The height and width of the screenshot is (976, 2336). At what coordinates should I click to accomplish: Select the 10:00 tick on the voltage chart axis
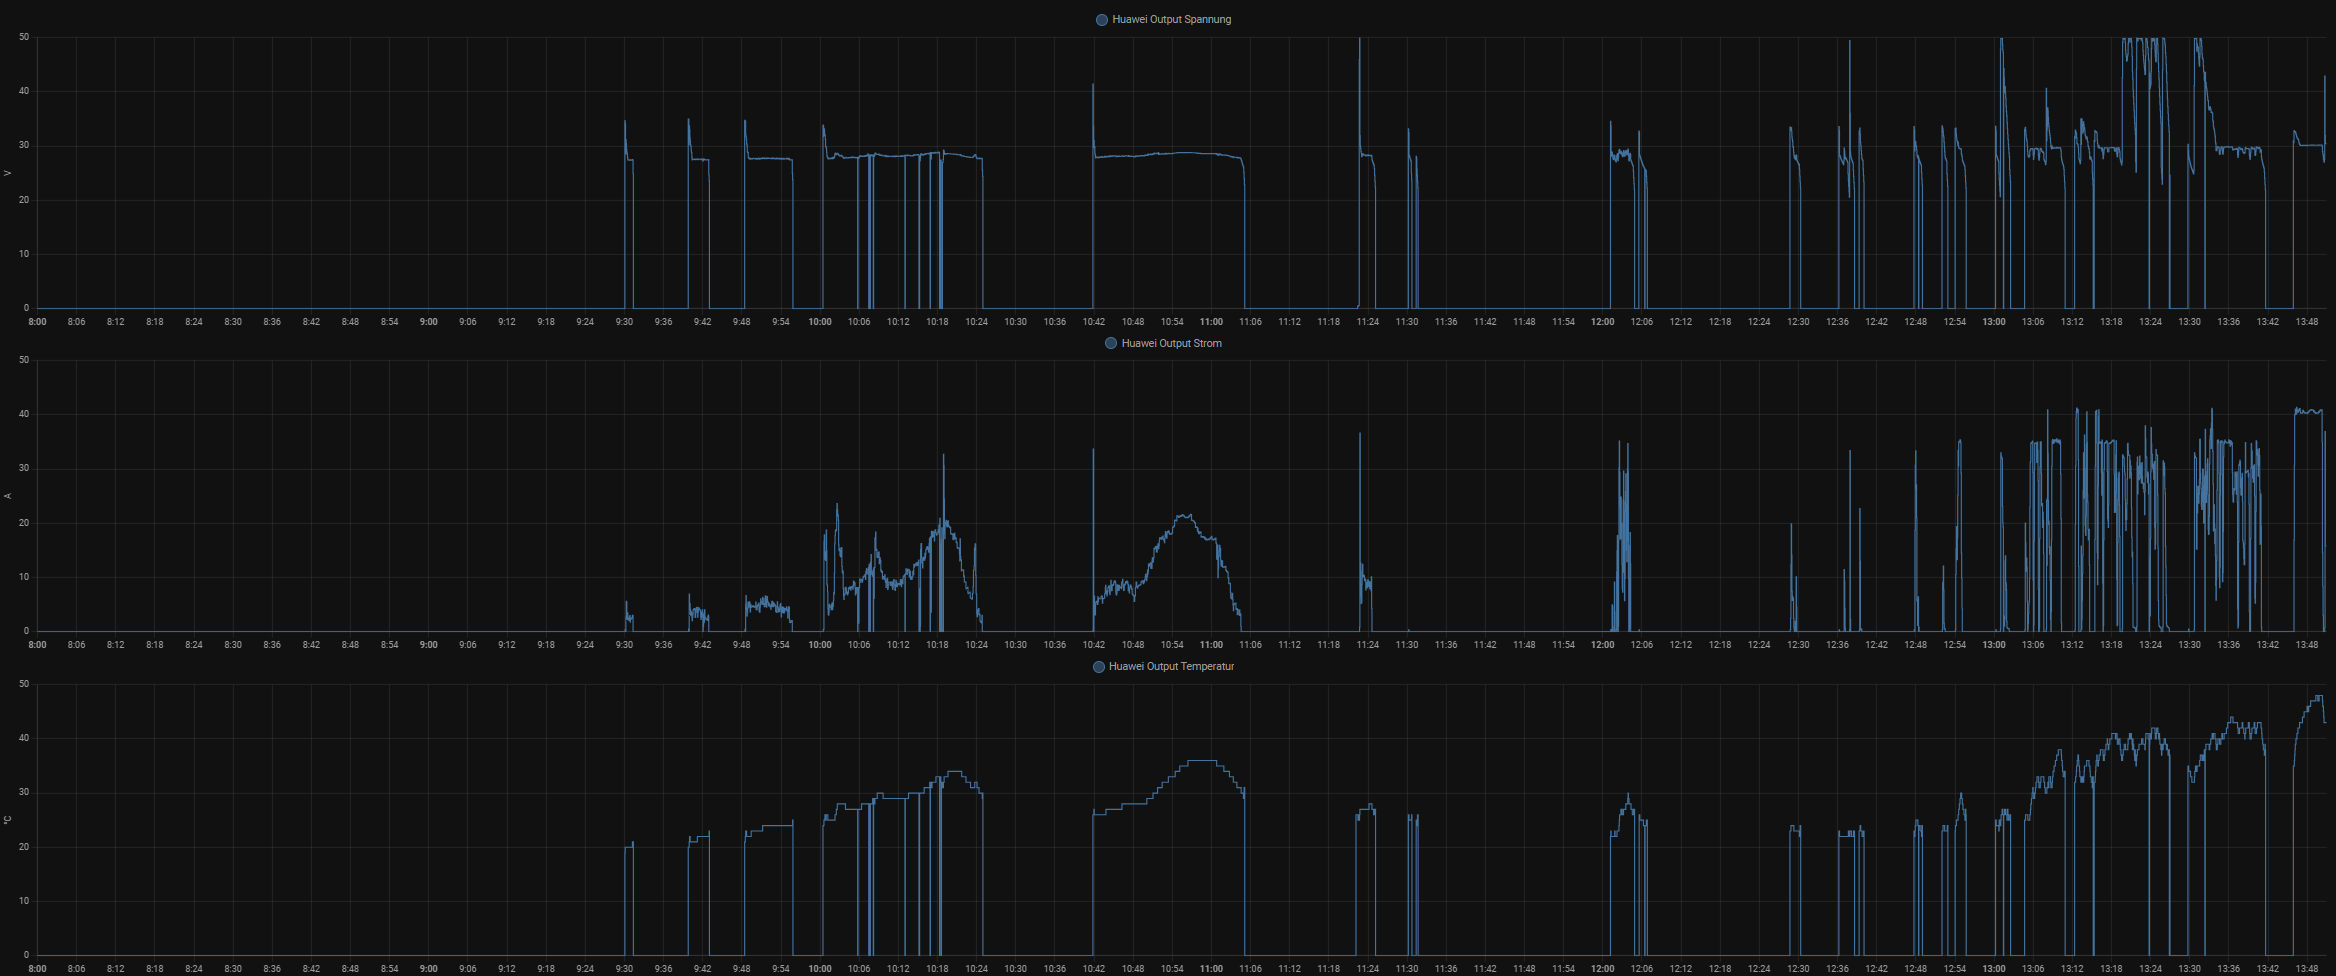click(820, 322)
